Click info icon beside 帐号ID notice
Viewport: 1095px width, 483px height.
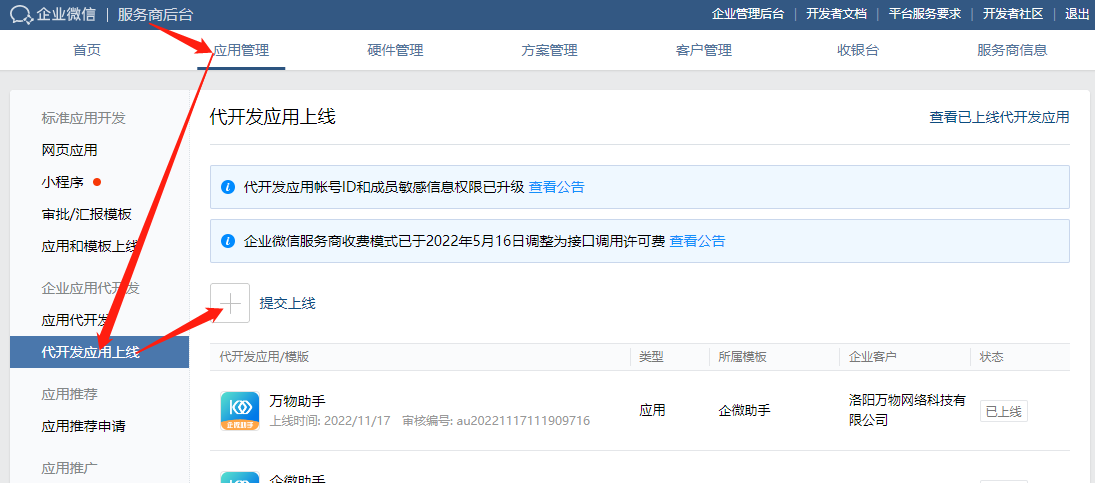(x=227, y=187)
